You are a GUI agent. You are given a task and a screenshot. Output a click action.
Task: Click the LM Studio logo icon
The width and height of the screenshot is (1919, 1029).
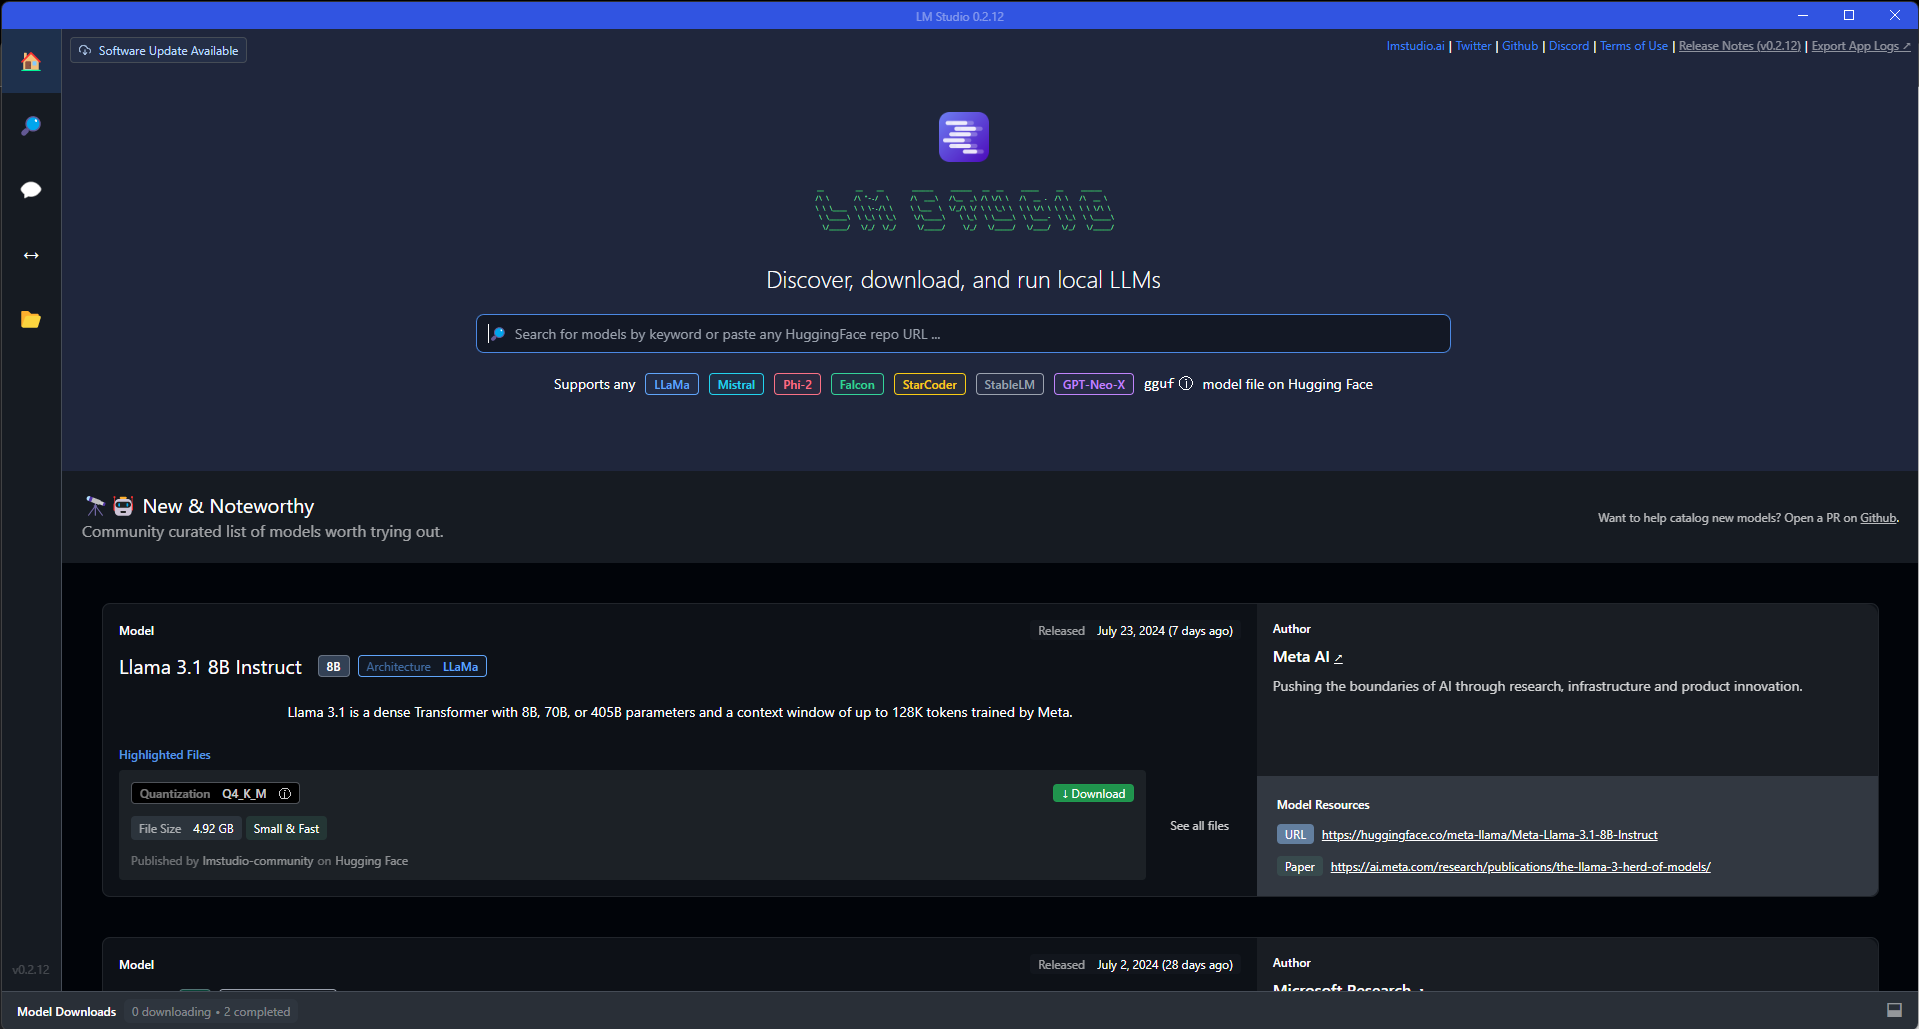coord(963,137)
